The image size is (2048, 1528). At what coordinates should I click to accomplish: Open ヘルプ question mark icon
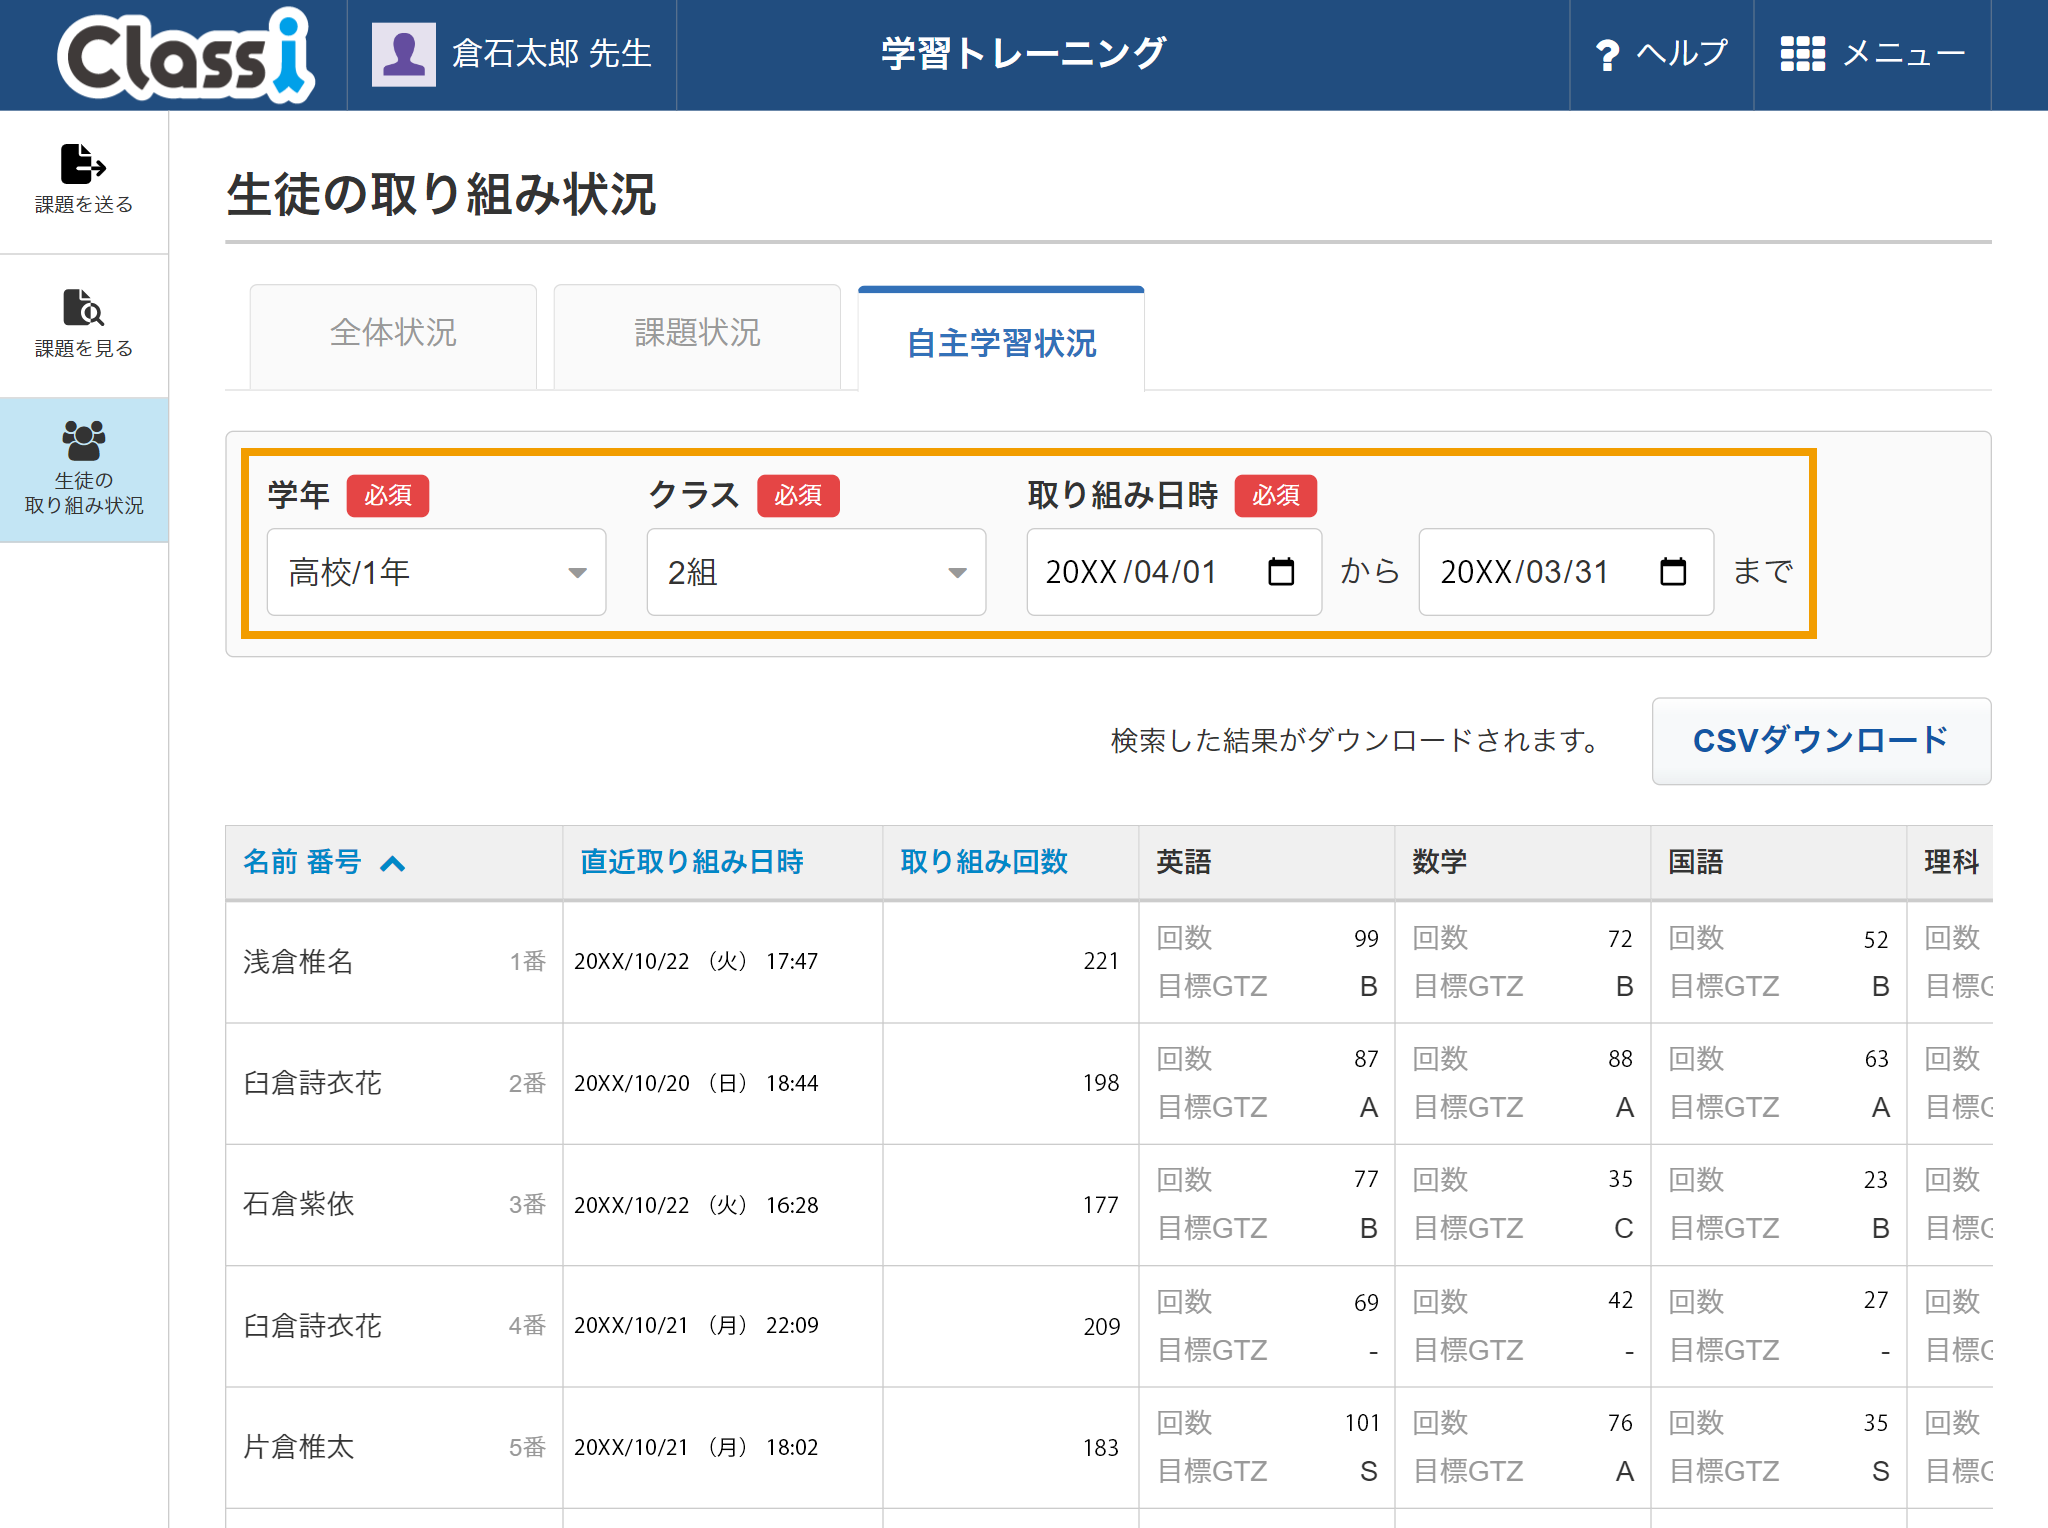[x=1607, y=55]
